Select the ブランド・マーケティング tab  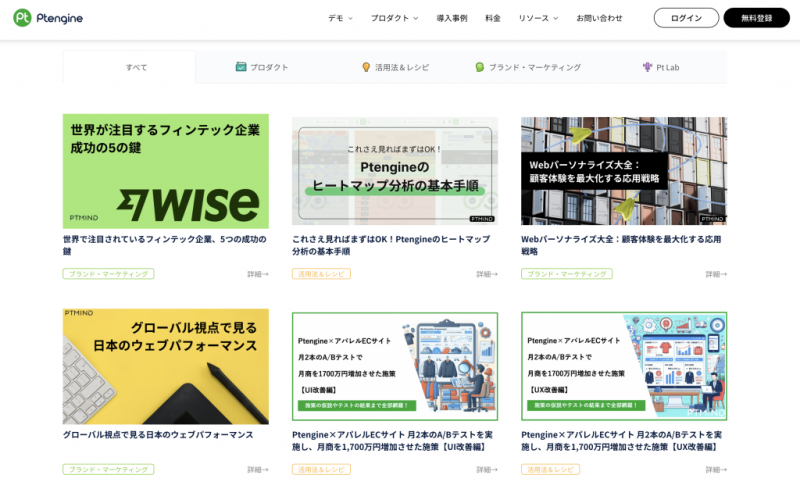coord(528,67)
